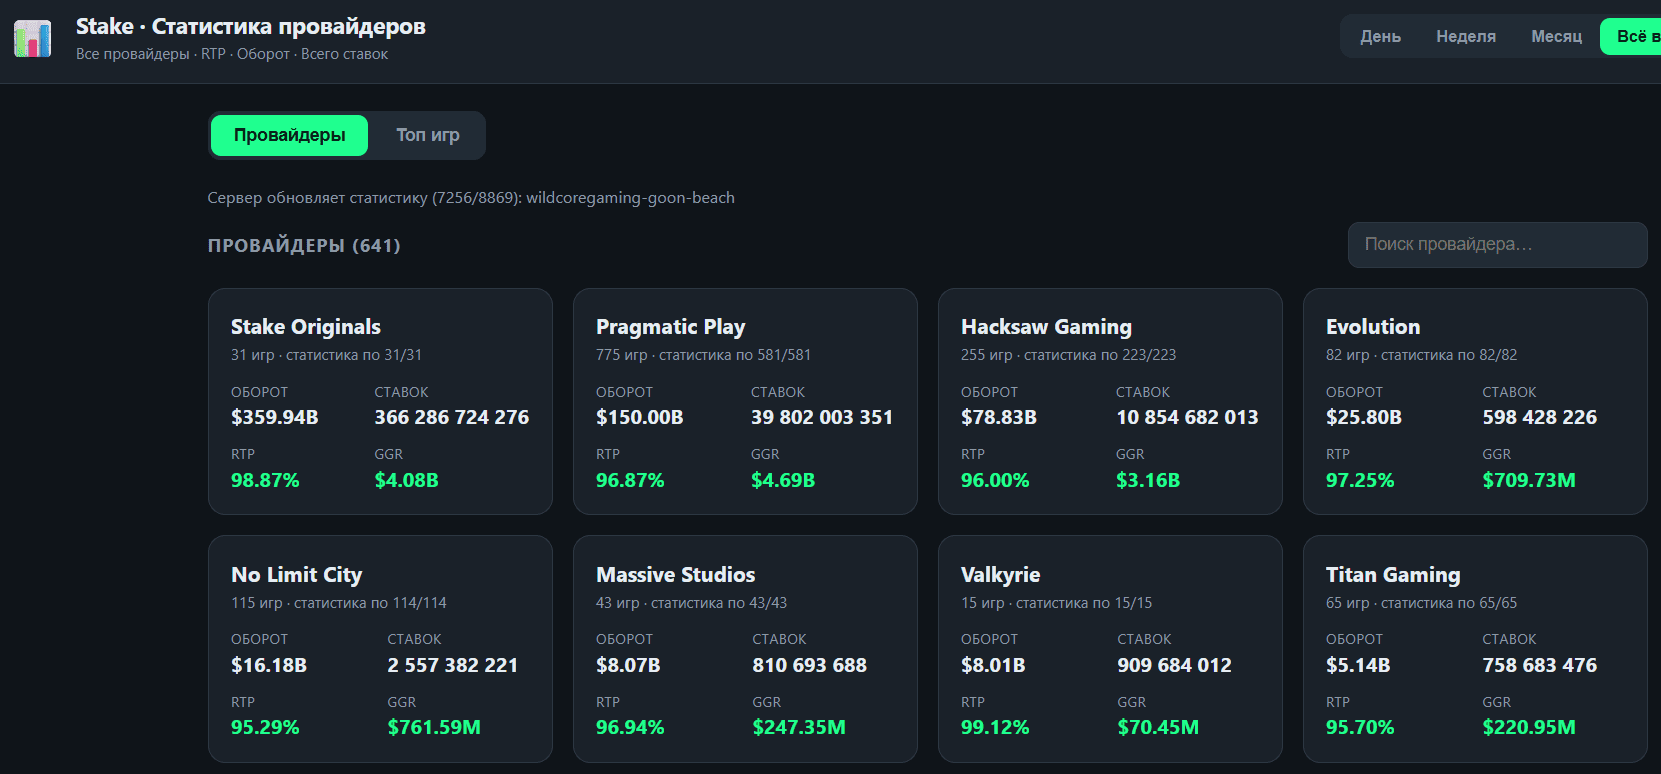Image resolution: width=1661 pixels, height=774 pixels.
Task: Click the 15 игр statistics line
Action: coord(1056,603)
